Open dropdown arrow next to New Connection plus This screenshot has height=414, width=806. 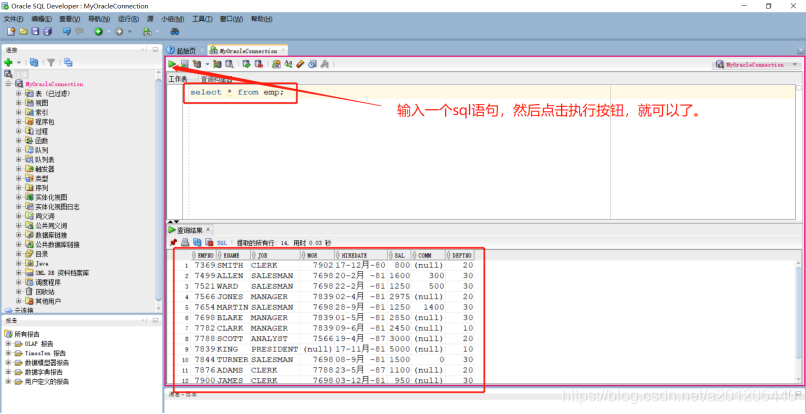point(19,62)
